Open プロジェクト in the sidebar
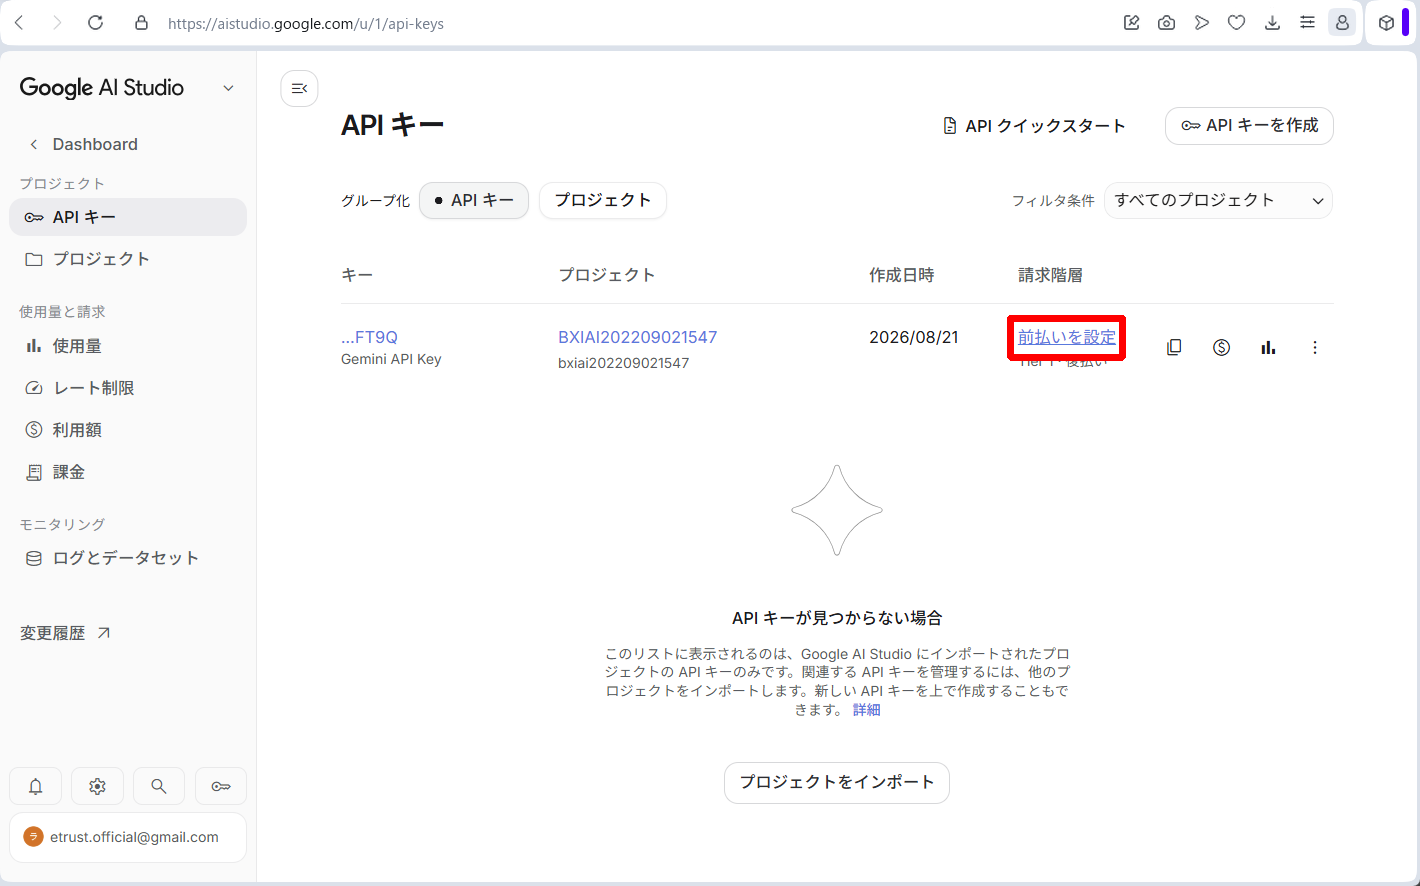Viewport: 1420px width, 886px height. (128, 259)
